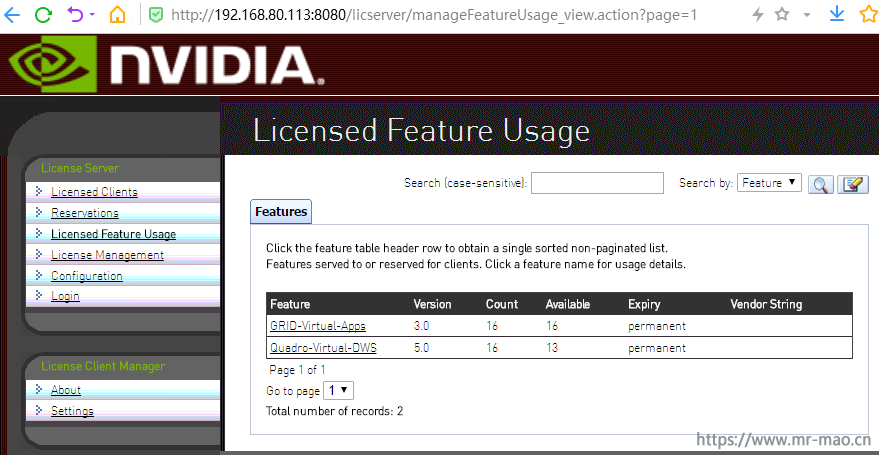Focus the case-sensitive search field
Viewport: 879px width, 455px height.
597,183
